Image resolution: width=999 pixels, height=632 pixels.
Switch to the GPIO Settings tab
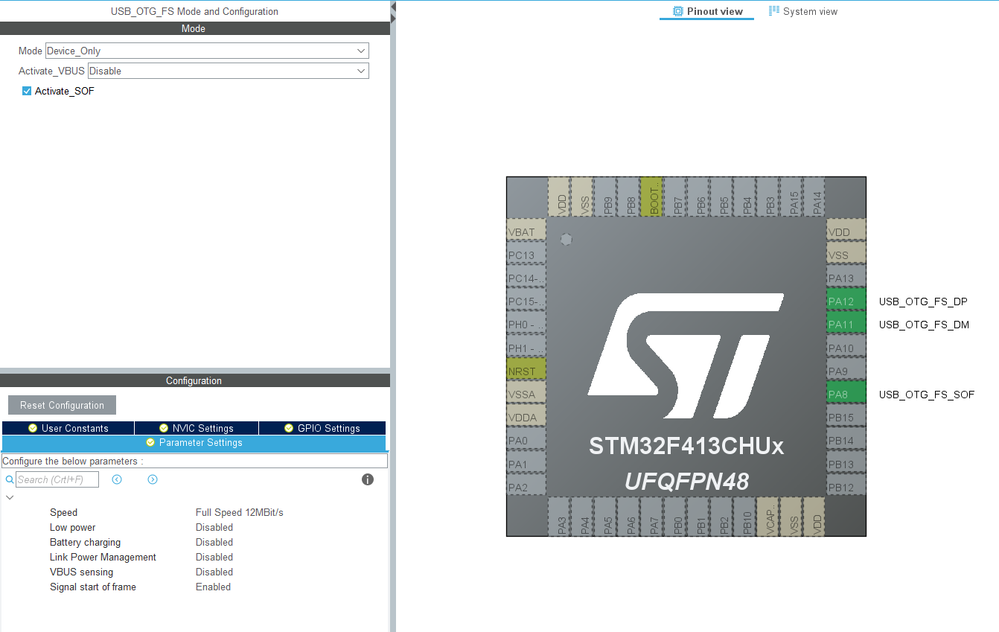[x=322, y=428]
